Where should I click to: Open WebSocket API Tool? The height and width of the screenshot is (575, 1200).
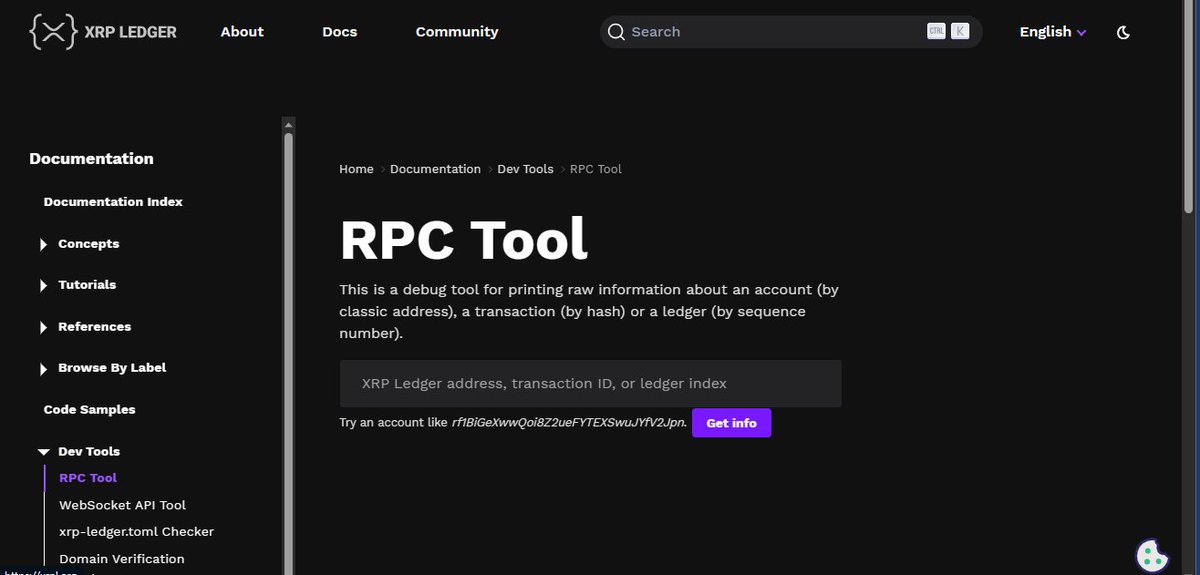coord(122,505)
